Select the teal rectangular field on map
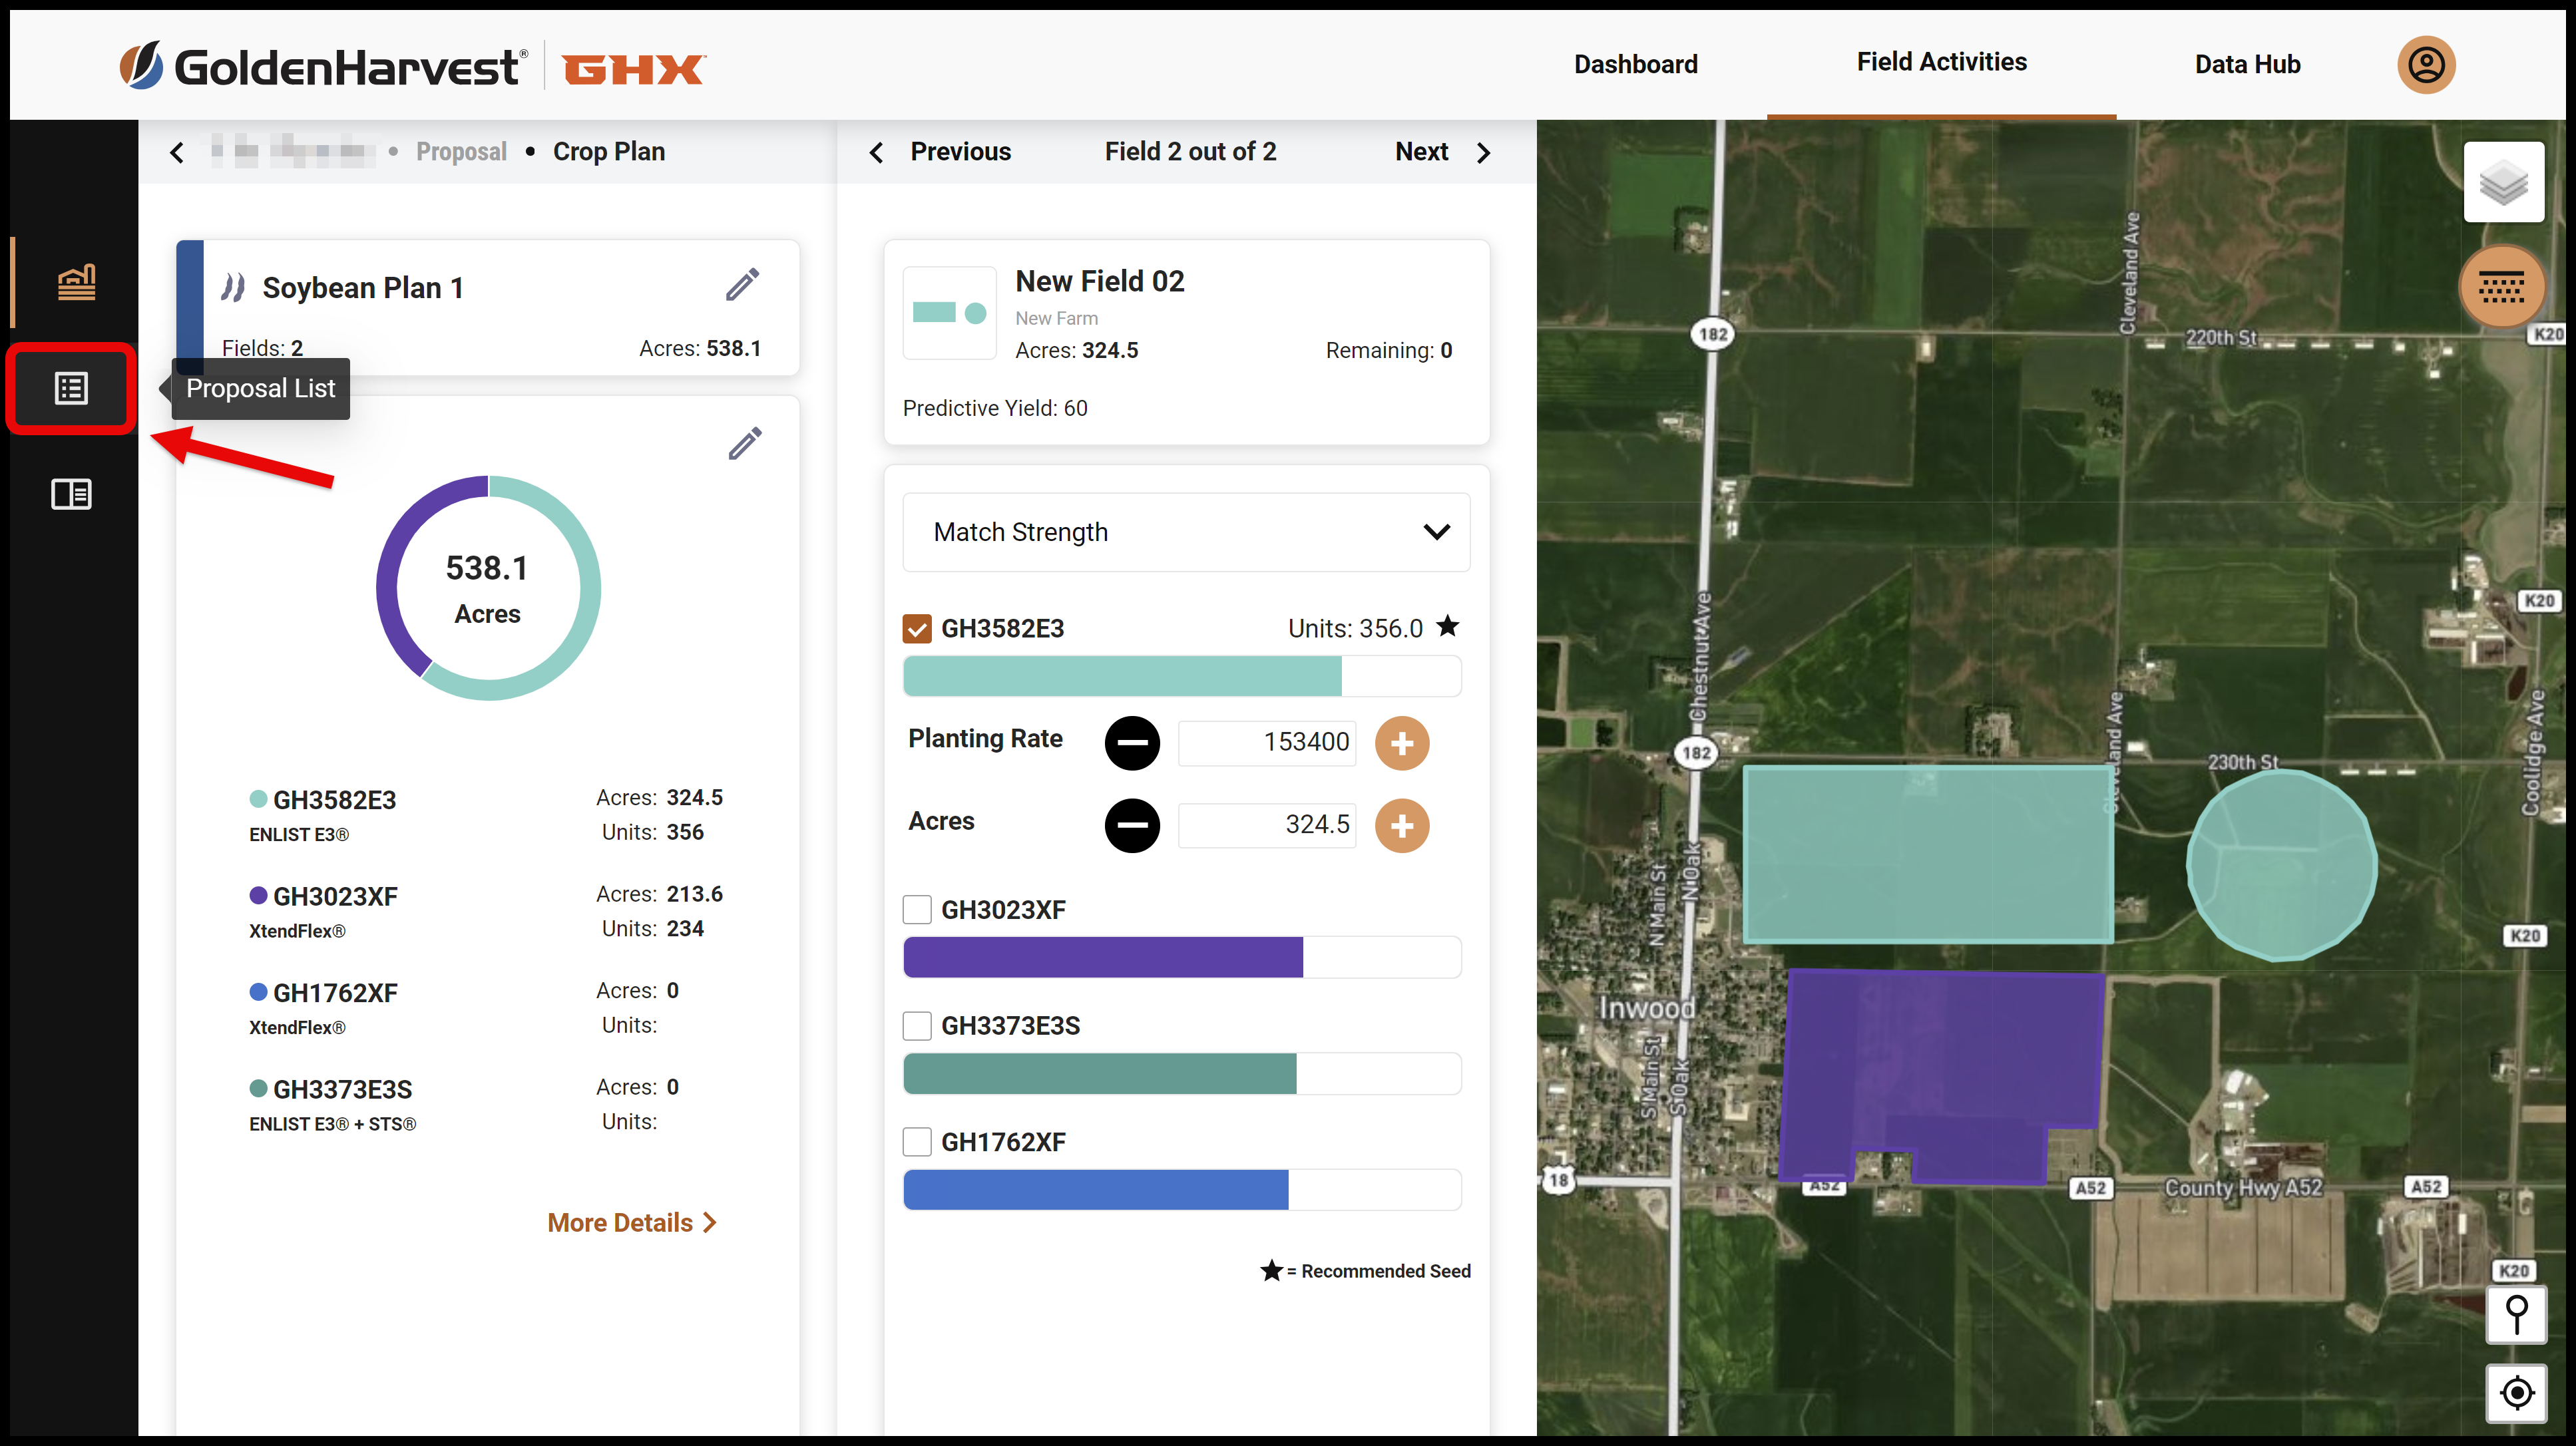 [1928, 854]
